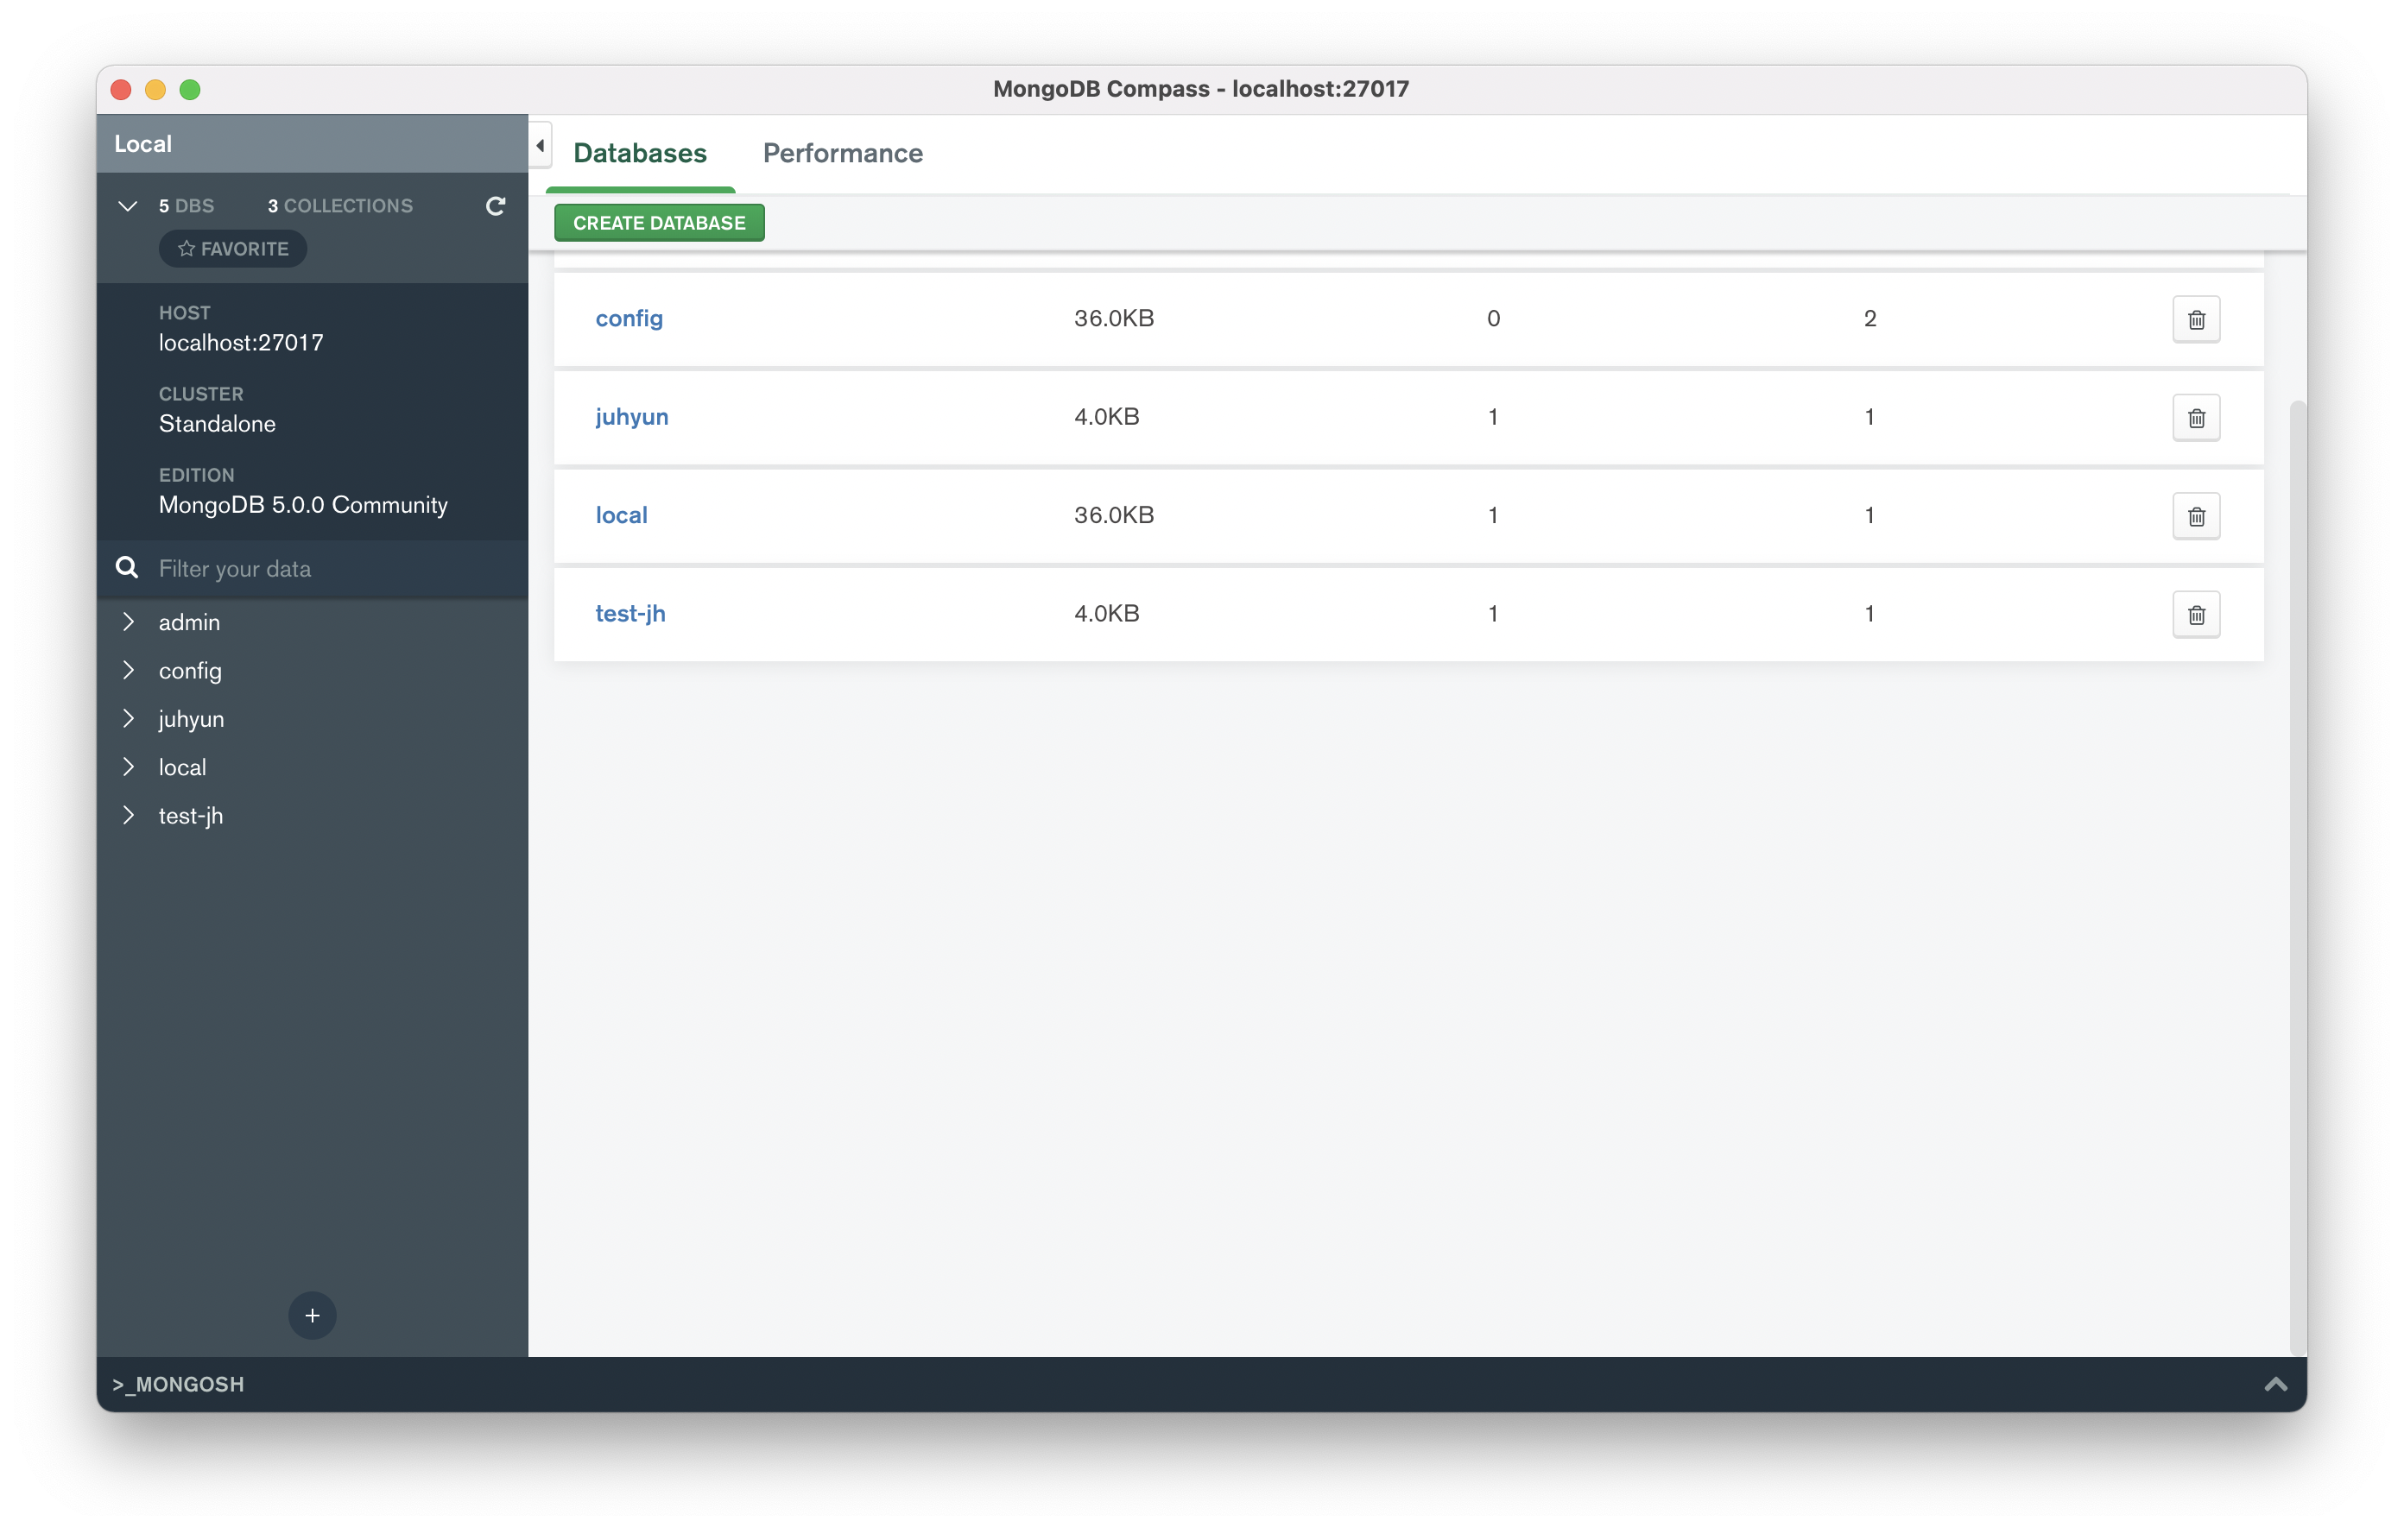
Task: Click the 4.0KB size in test-jh row
Action: pyautogui.click(x=1106, y=613)
